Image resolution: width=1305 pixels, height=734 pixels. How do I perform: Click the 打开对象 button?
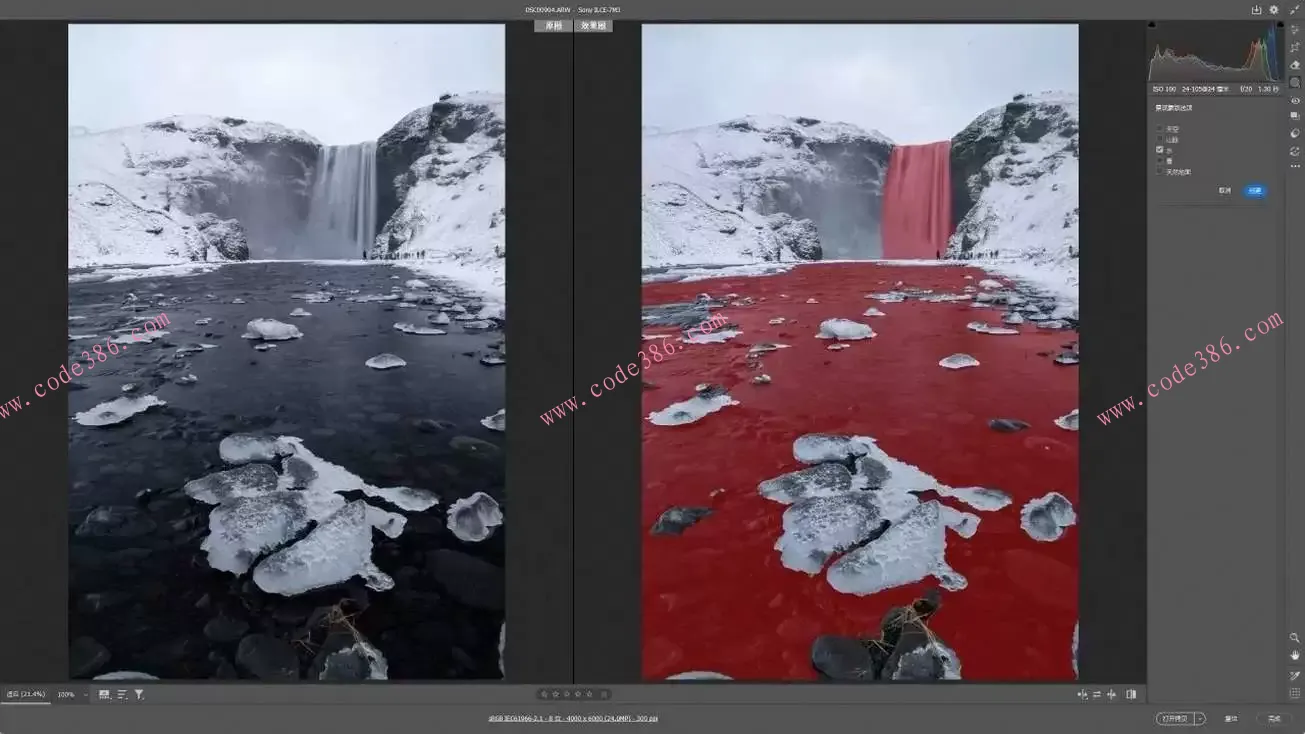click(1175, 718)
